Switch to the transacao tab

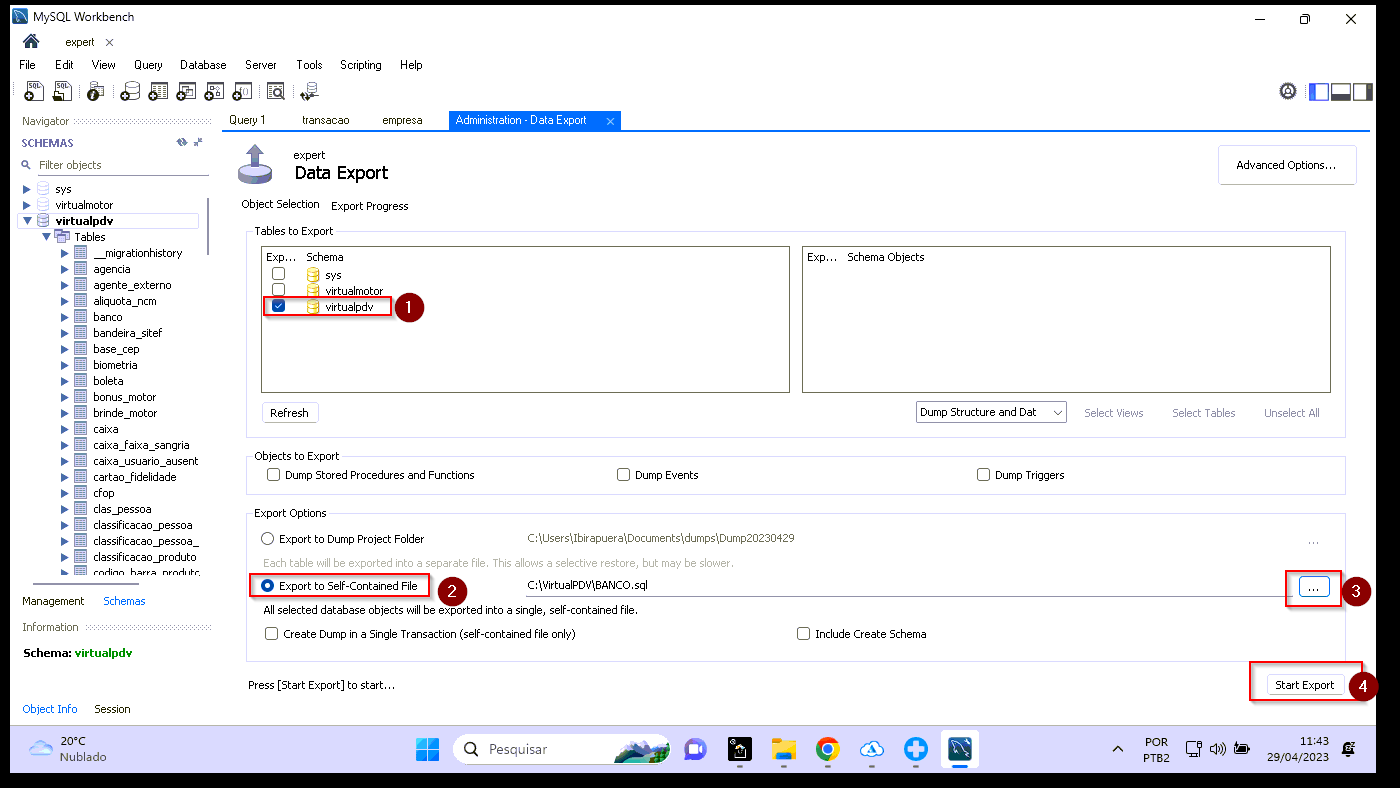(326, 120)
